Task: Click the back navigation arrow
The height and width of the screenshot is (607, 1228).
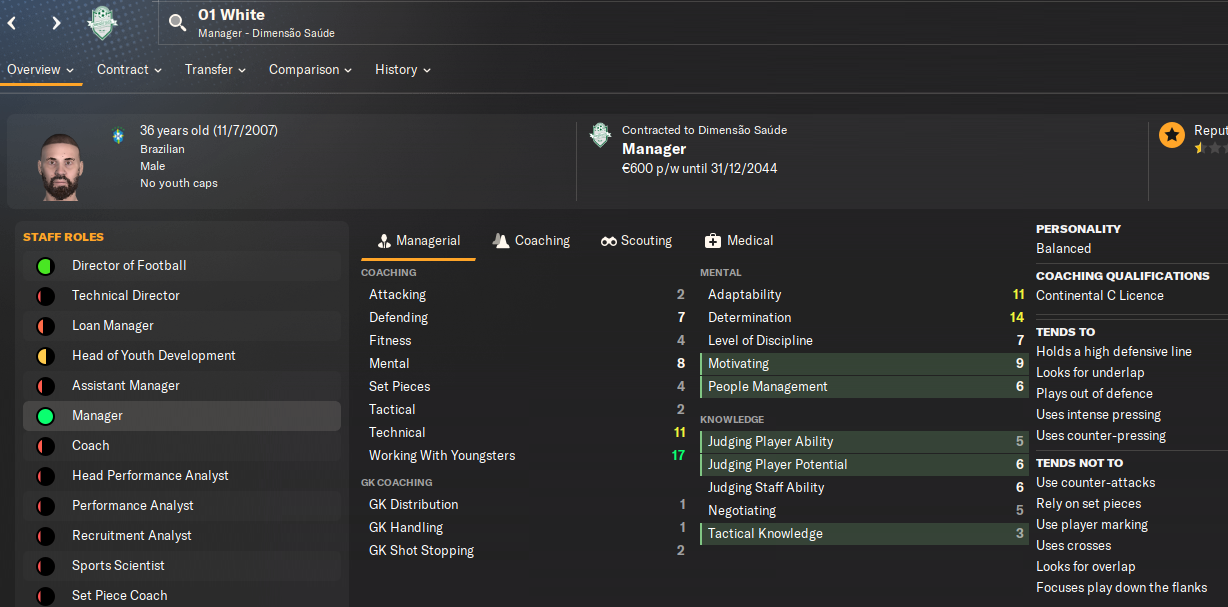Action: pyautogui.click(x=12, y=23)
